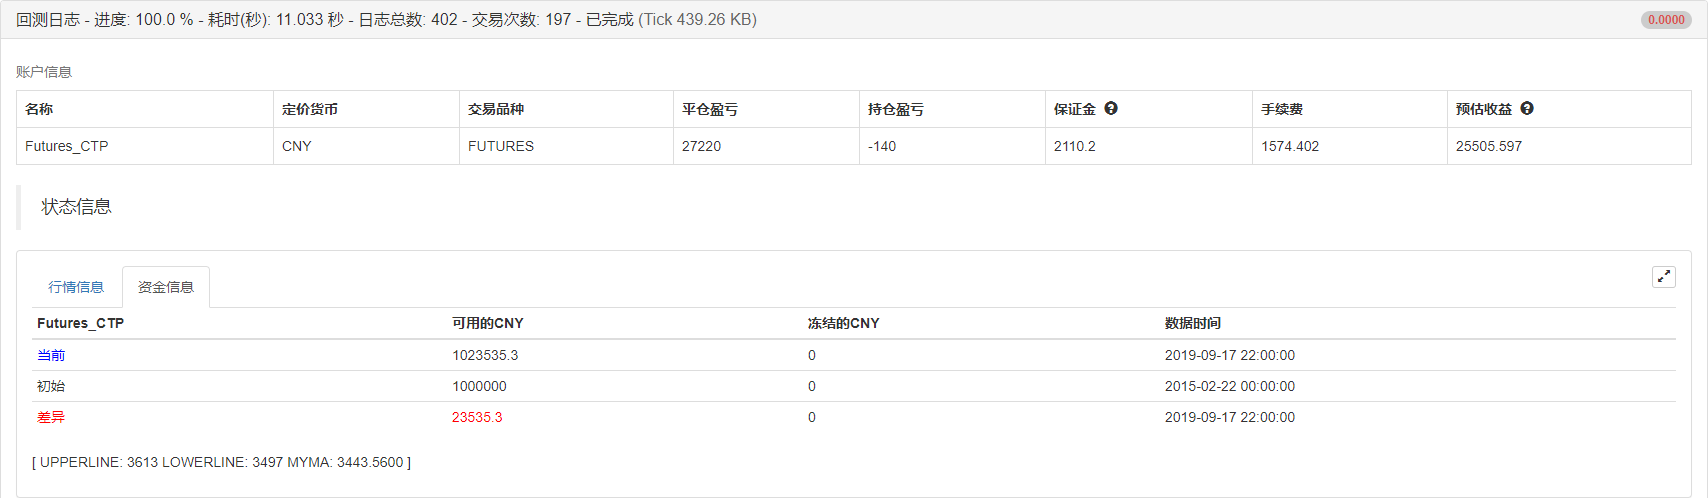Viewport: 1708px width, 498px height.
Task: Click the help icon next to 保证金
Action: pos(1111,109)
